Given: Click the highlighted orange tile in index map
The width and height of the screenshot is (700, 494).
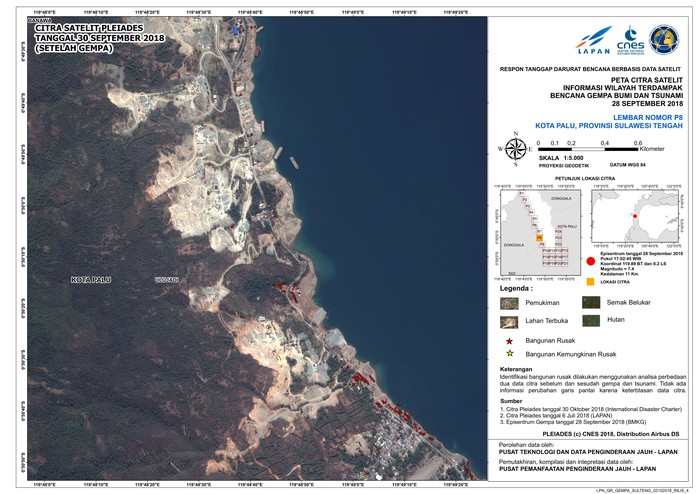Looking at the screenshot, I should coord(538,237).
